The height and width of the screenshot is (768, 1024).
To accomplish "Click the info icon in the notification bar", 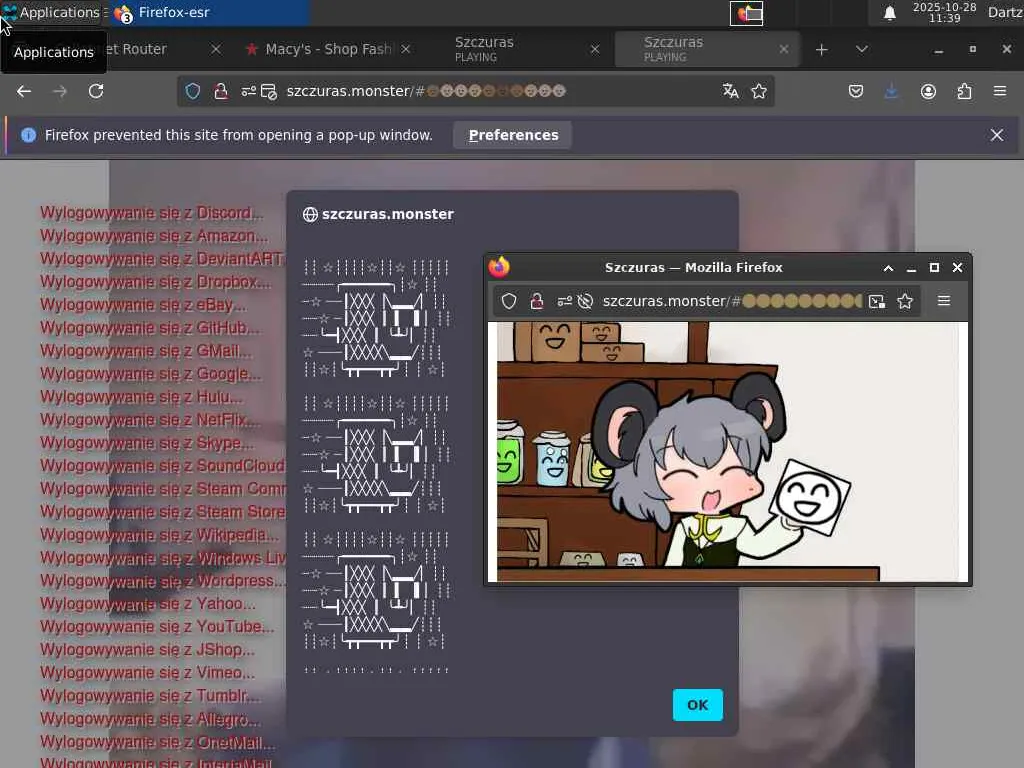I will tap(28, 135).
